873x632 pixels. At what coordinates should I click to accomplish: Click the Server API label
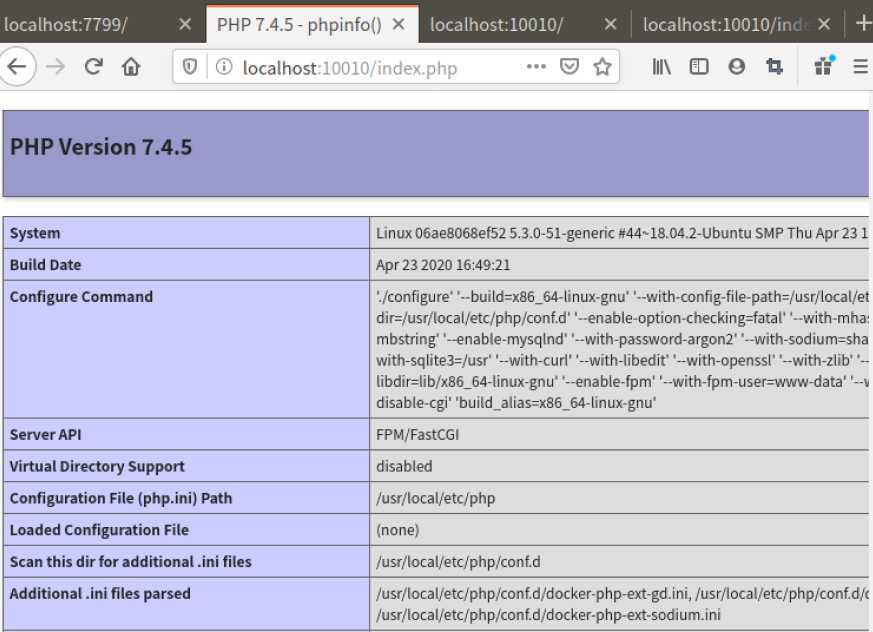coord(45,434)
